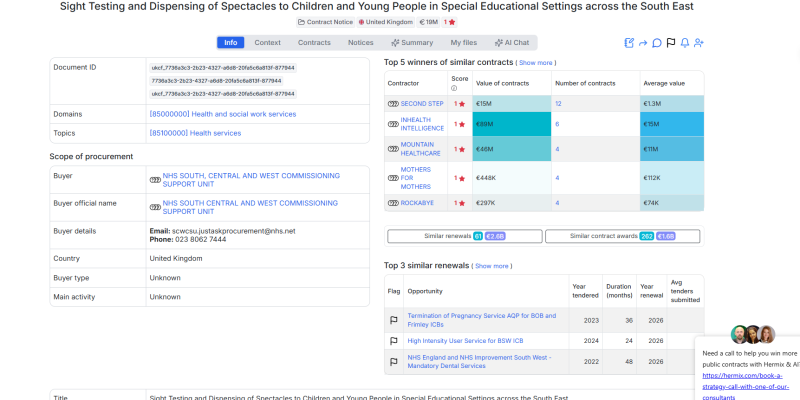Open the Similar contract awards button

coord(622,236)
